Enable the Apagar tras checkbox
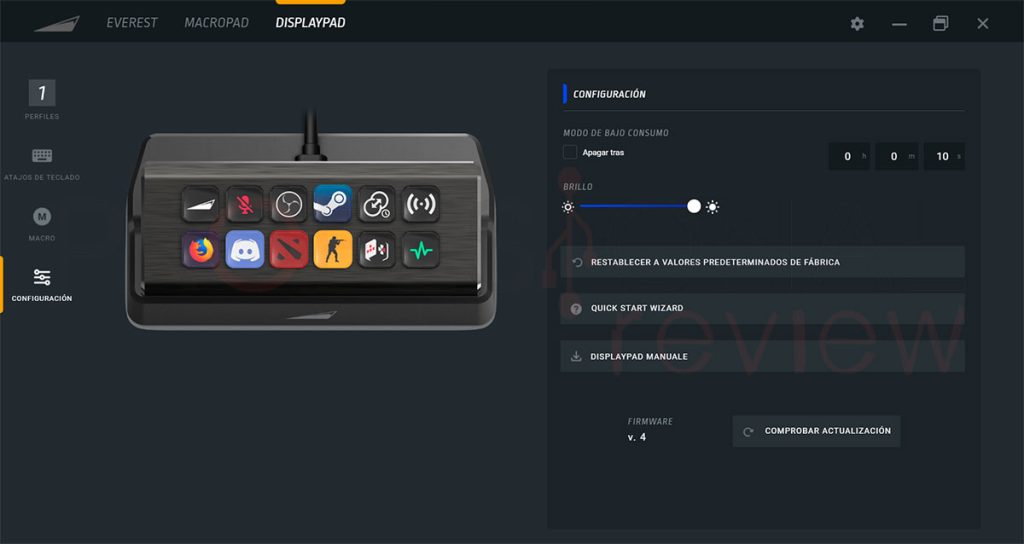 pyautogui.click(x=570, y=152)
